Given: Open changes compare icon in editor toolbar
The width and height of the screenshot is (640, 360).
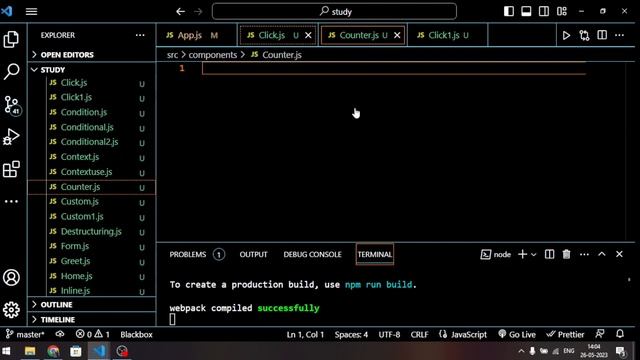Looking at the screenshot, I should [x=584, y=36].
